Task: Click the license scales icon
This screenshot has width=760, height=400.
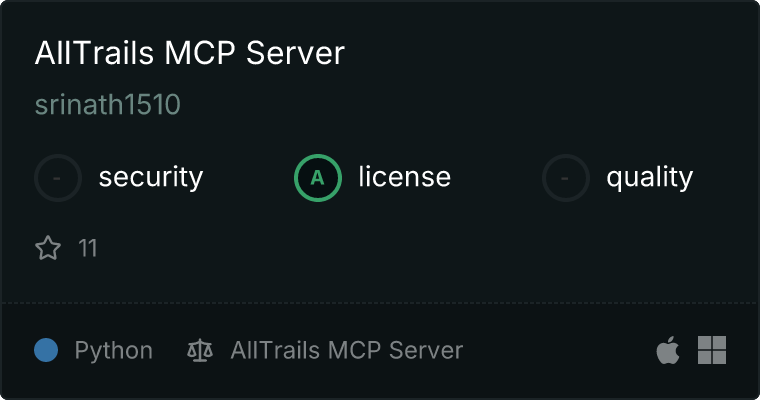Action: [200, 350]
